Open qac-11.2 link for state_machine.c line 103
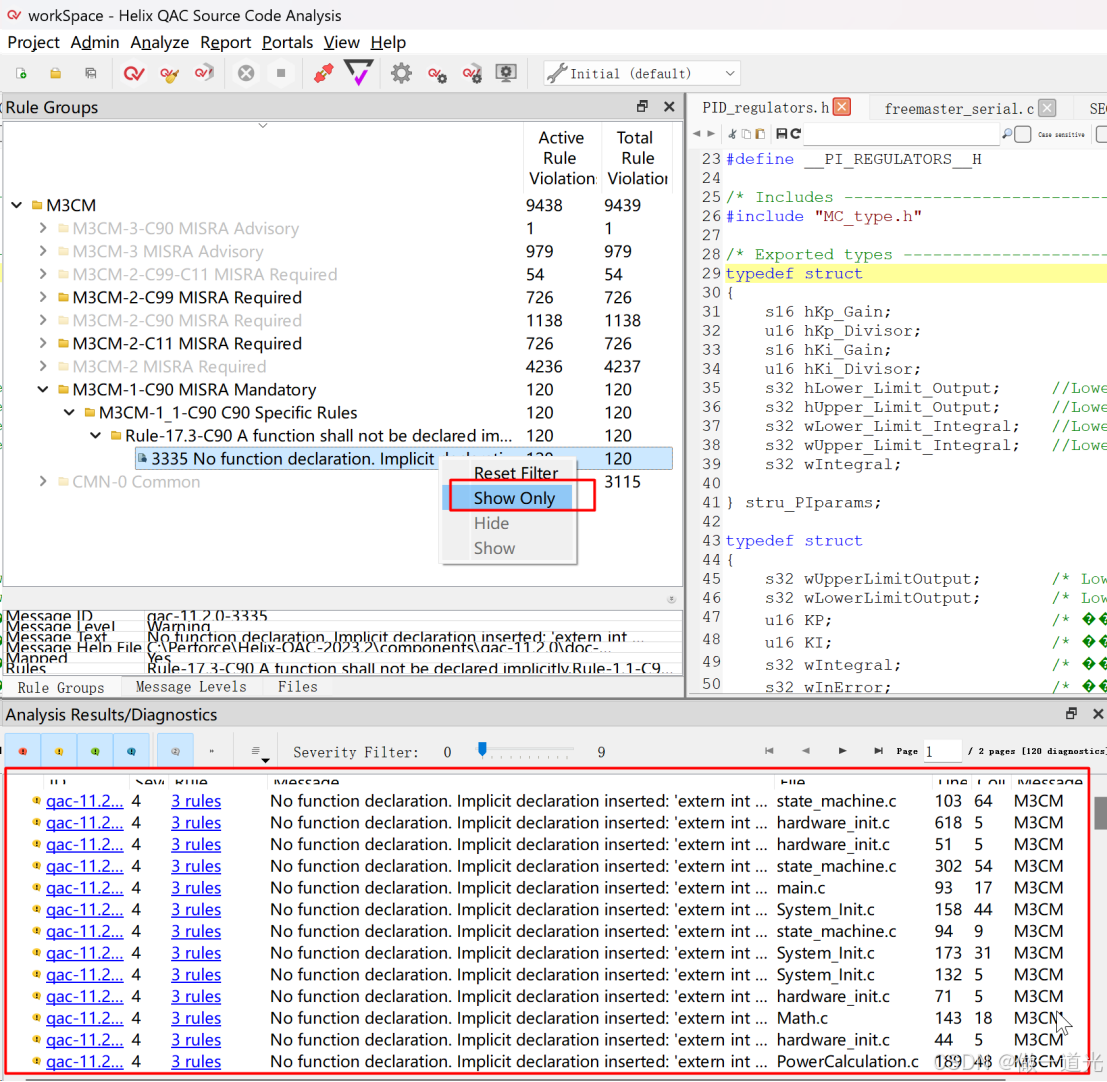Image resolution: width=1107 pixels, height=1082 pixels. [85, 801]
